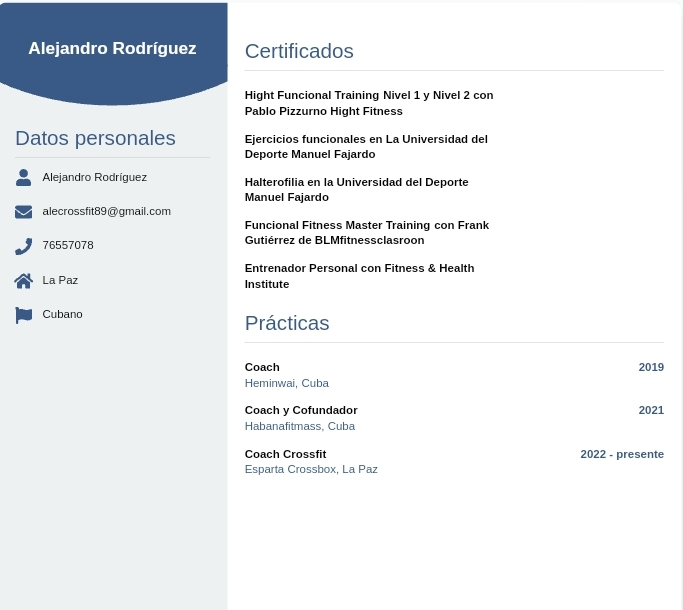Click the email alecrossfit89@gmail.com
The width and height of the screenshot is (683, 610).
pos(107,211)
